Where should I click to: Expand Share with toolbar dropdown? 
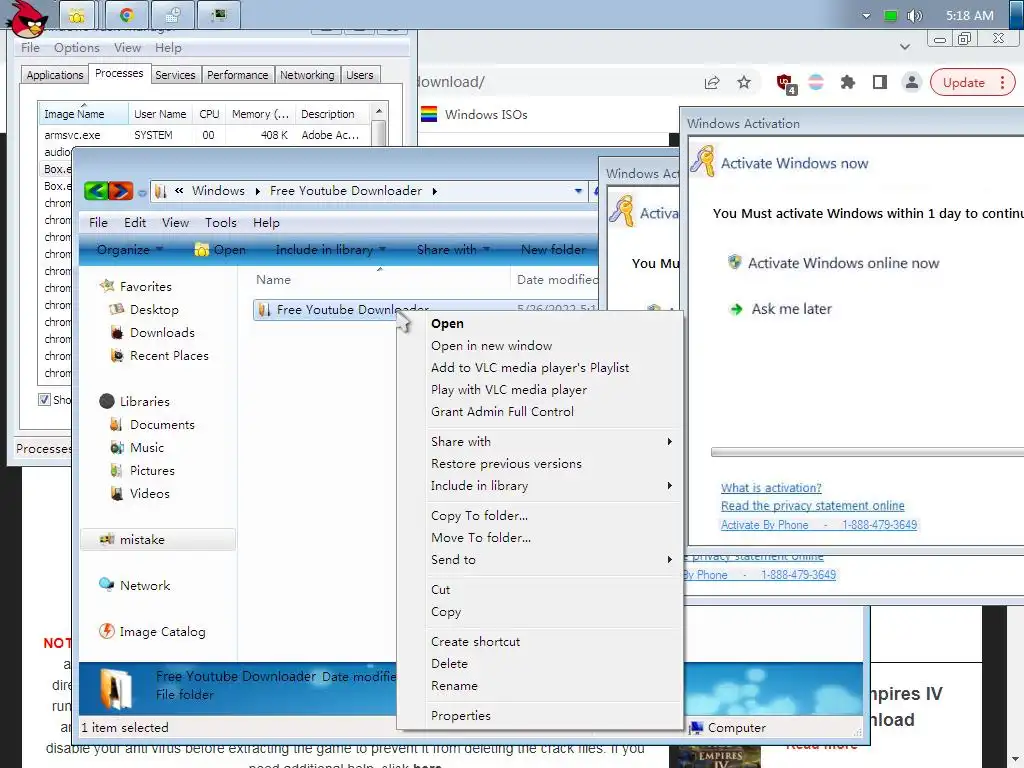453,249
